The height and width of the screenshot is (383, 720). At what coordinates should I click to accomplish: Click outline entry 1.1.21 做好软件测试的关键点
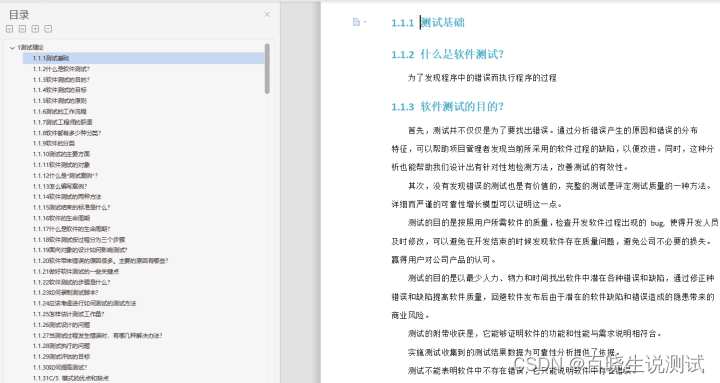tap(76, 271)
